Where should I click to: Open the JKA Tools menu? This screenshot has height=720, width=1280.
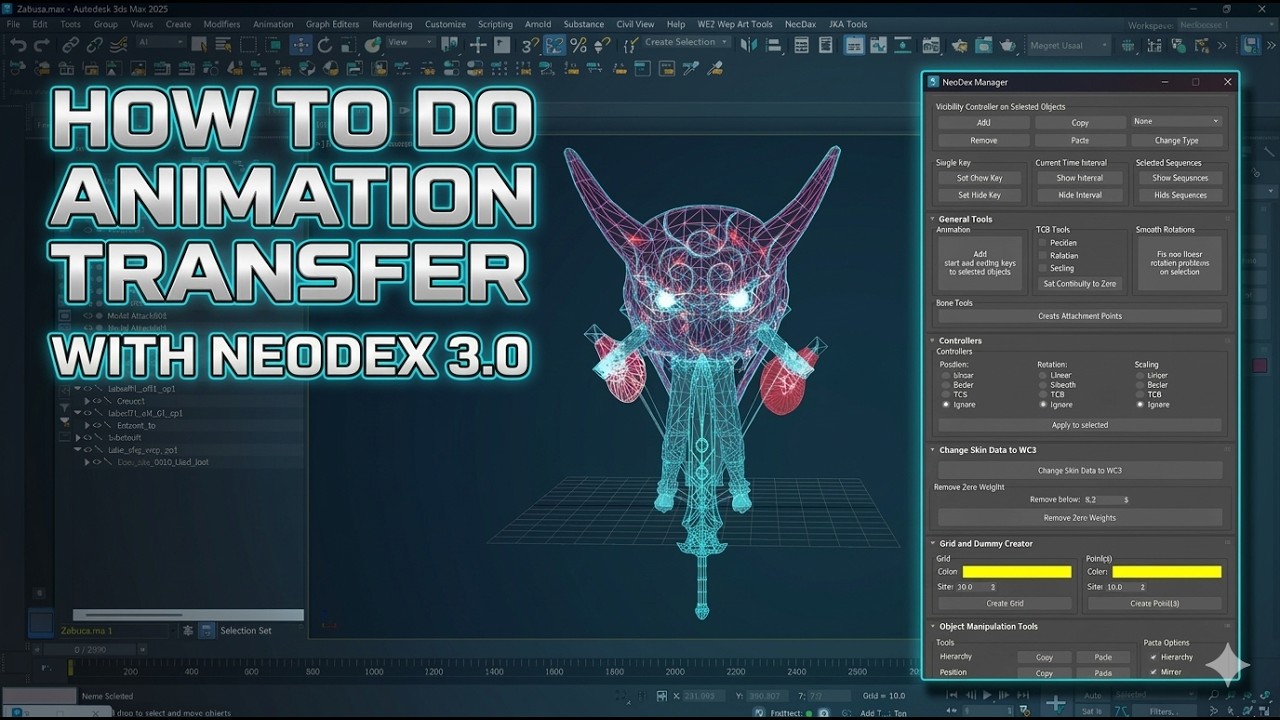click(x=846, y=24)
